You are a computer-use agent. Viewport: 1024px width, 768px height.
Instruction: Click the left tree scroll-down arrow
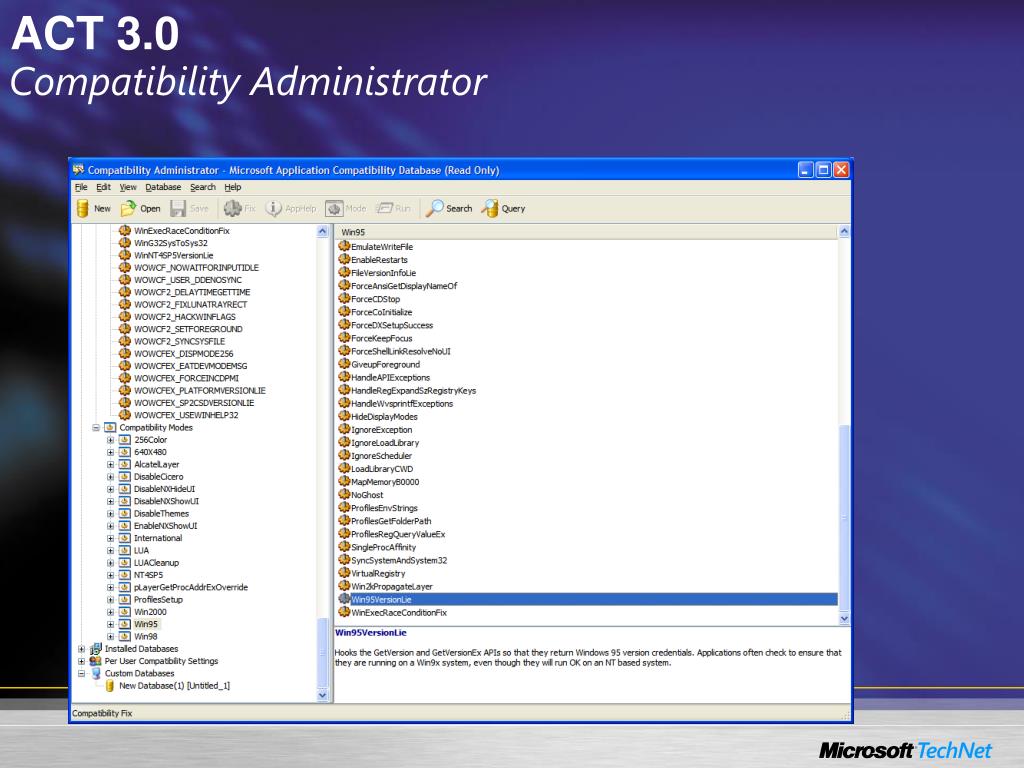[x=322, y=696]
